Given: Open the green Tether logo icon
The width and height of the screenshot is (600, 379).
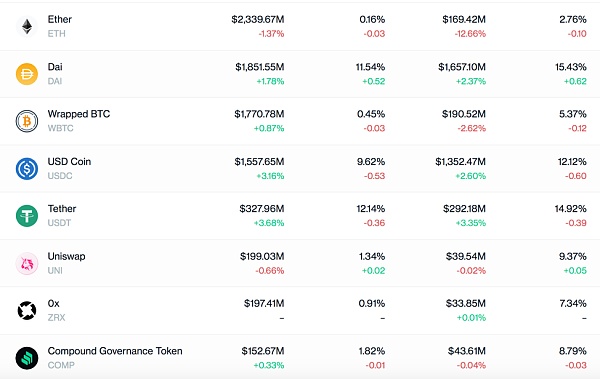Looking at the screenshot, I should (x=27, y=216).
